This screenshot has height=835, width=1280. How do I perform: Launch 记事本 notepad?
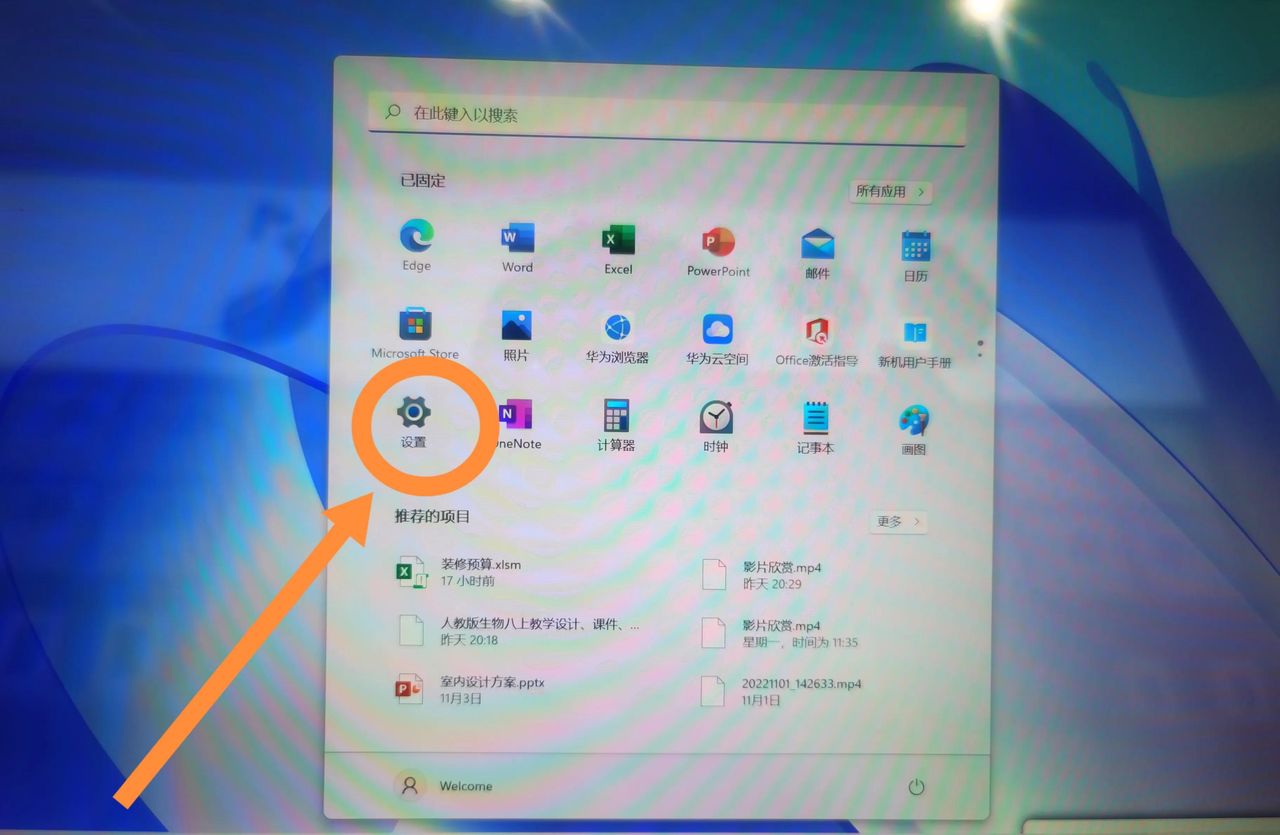point(815,429)
